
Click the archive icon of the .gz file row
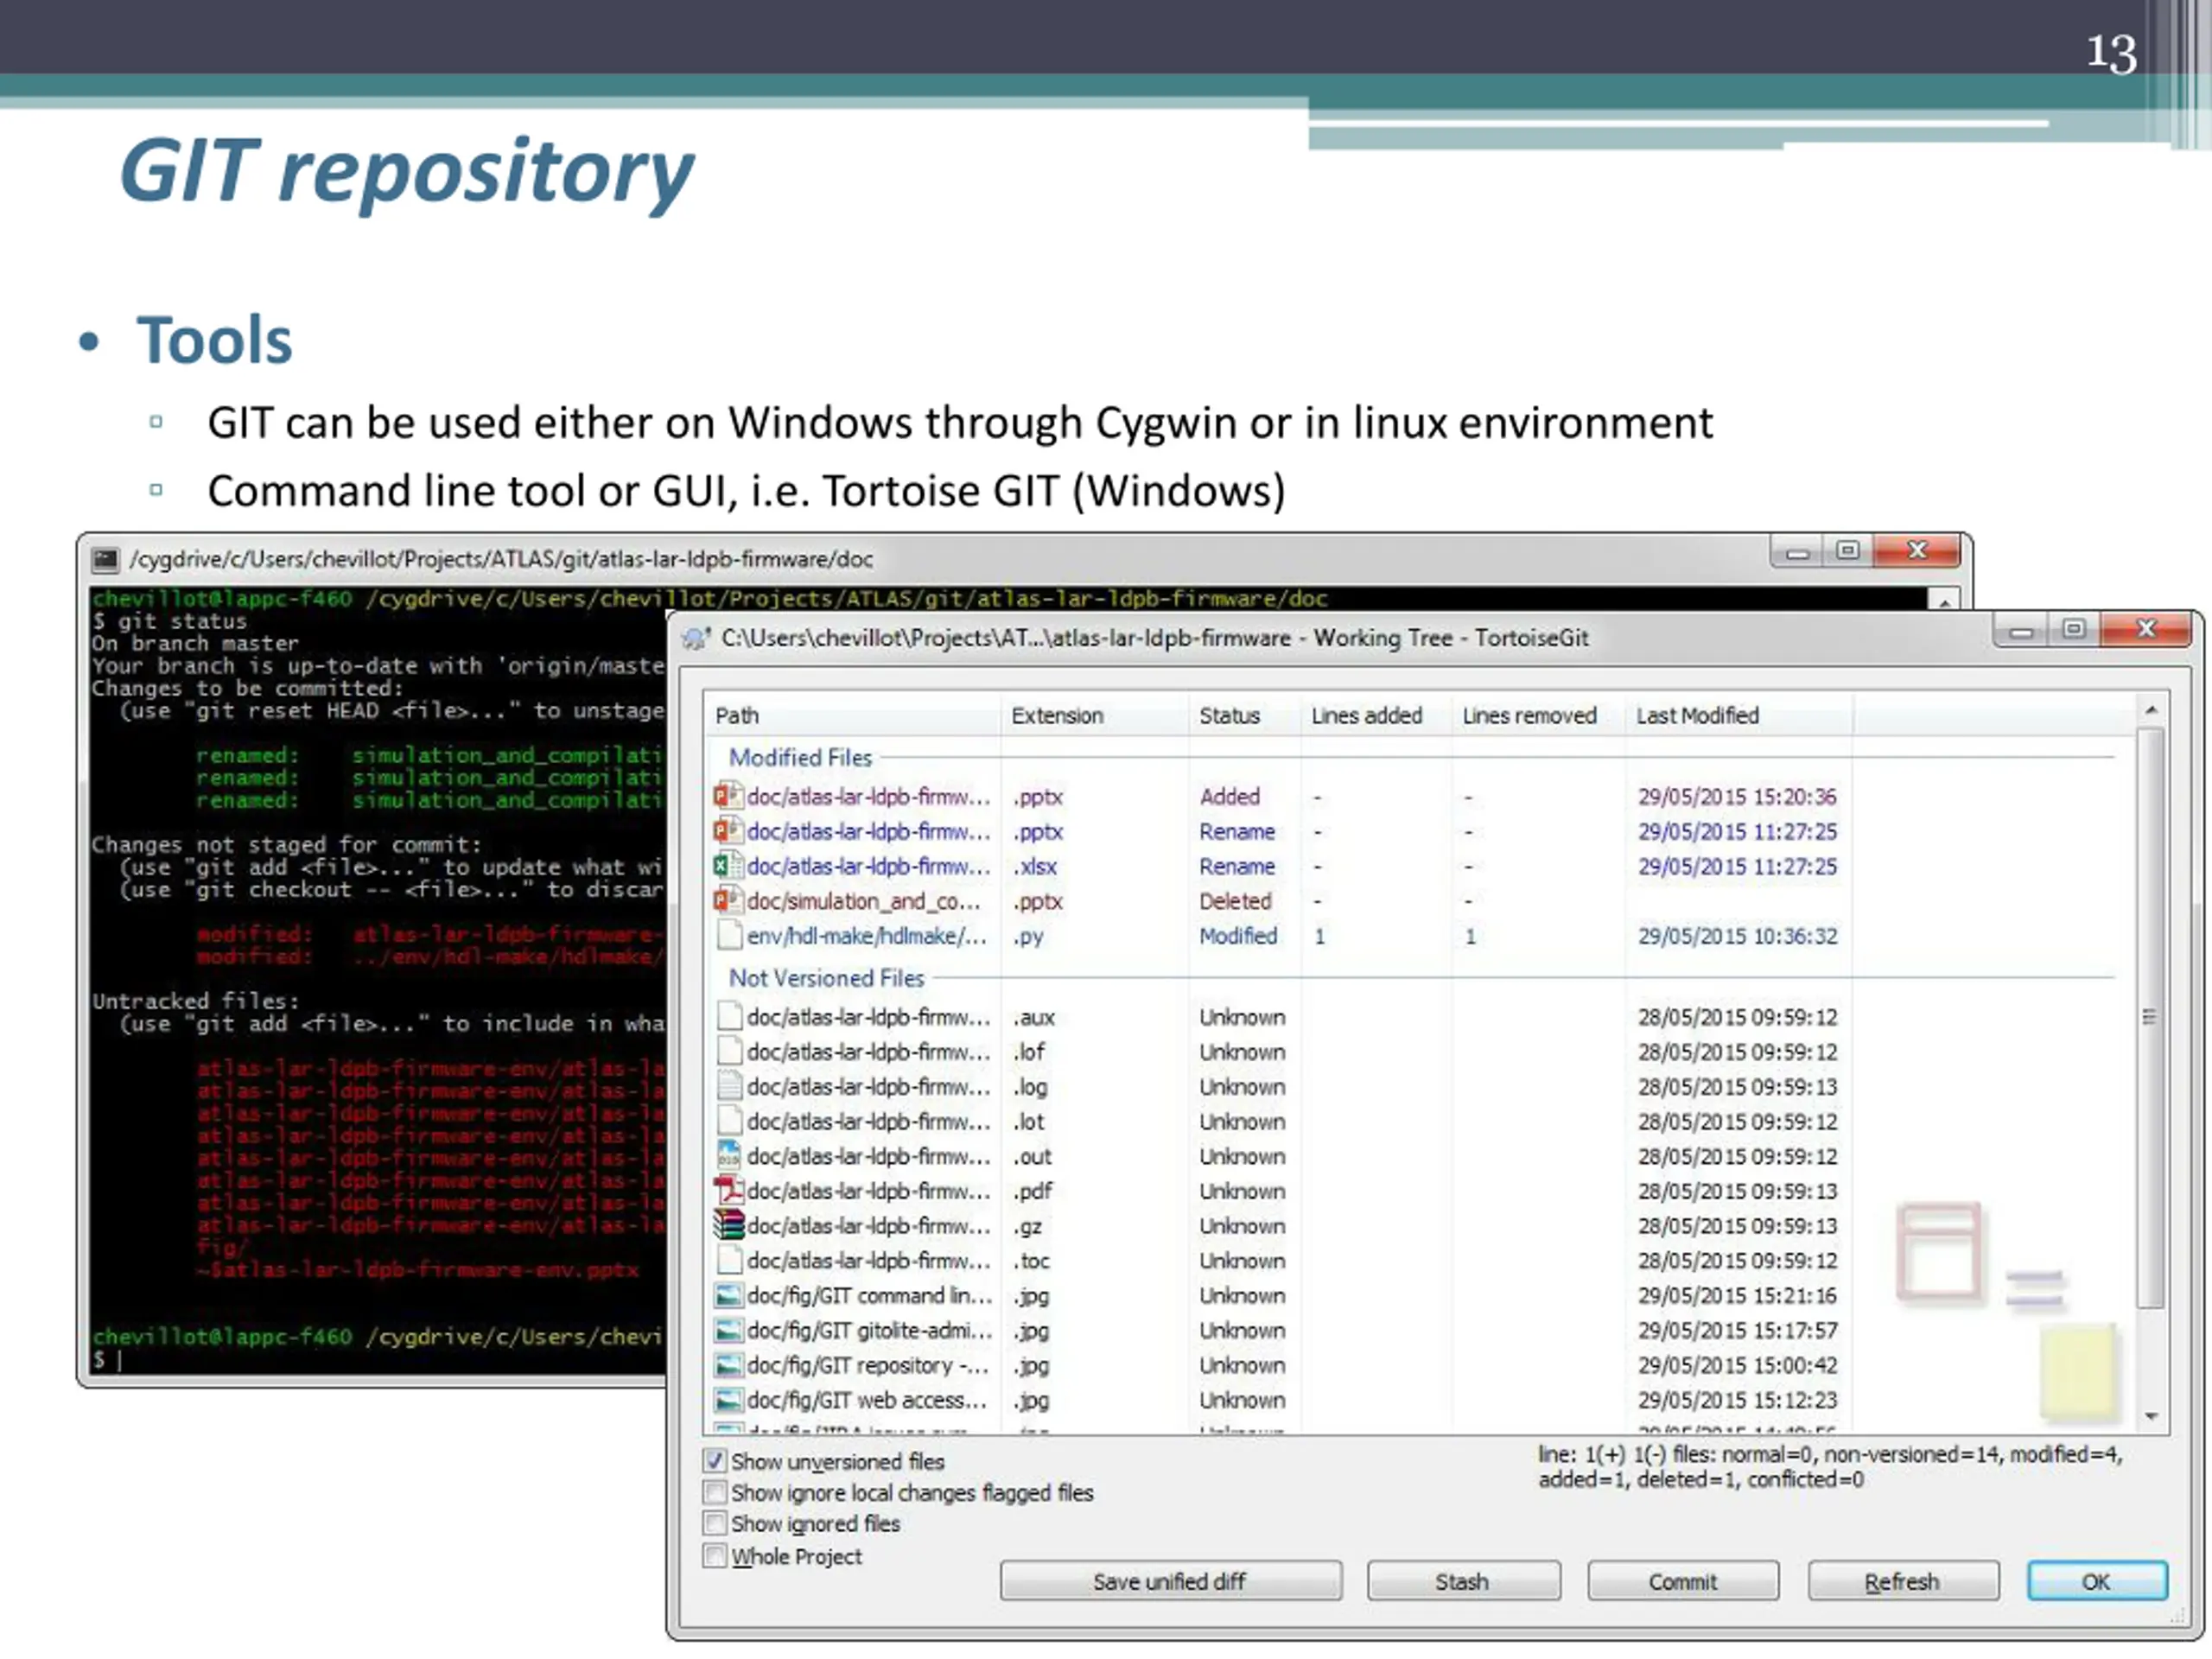[x=728, y=1226]
